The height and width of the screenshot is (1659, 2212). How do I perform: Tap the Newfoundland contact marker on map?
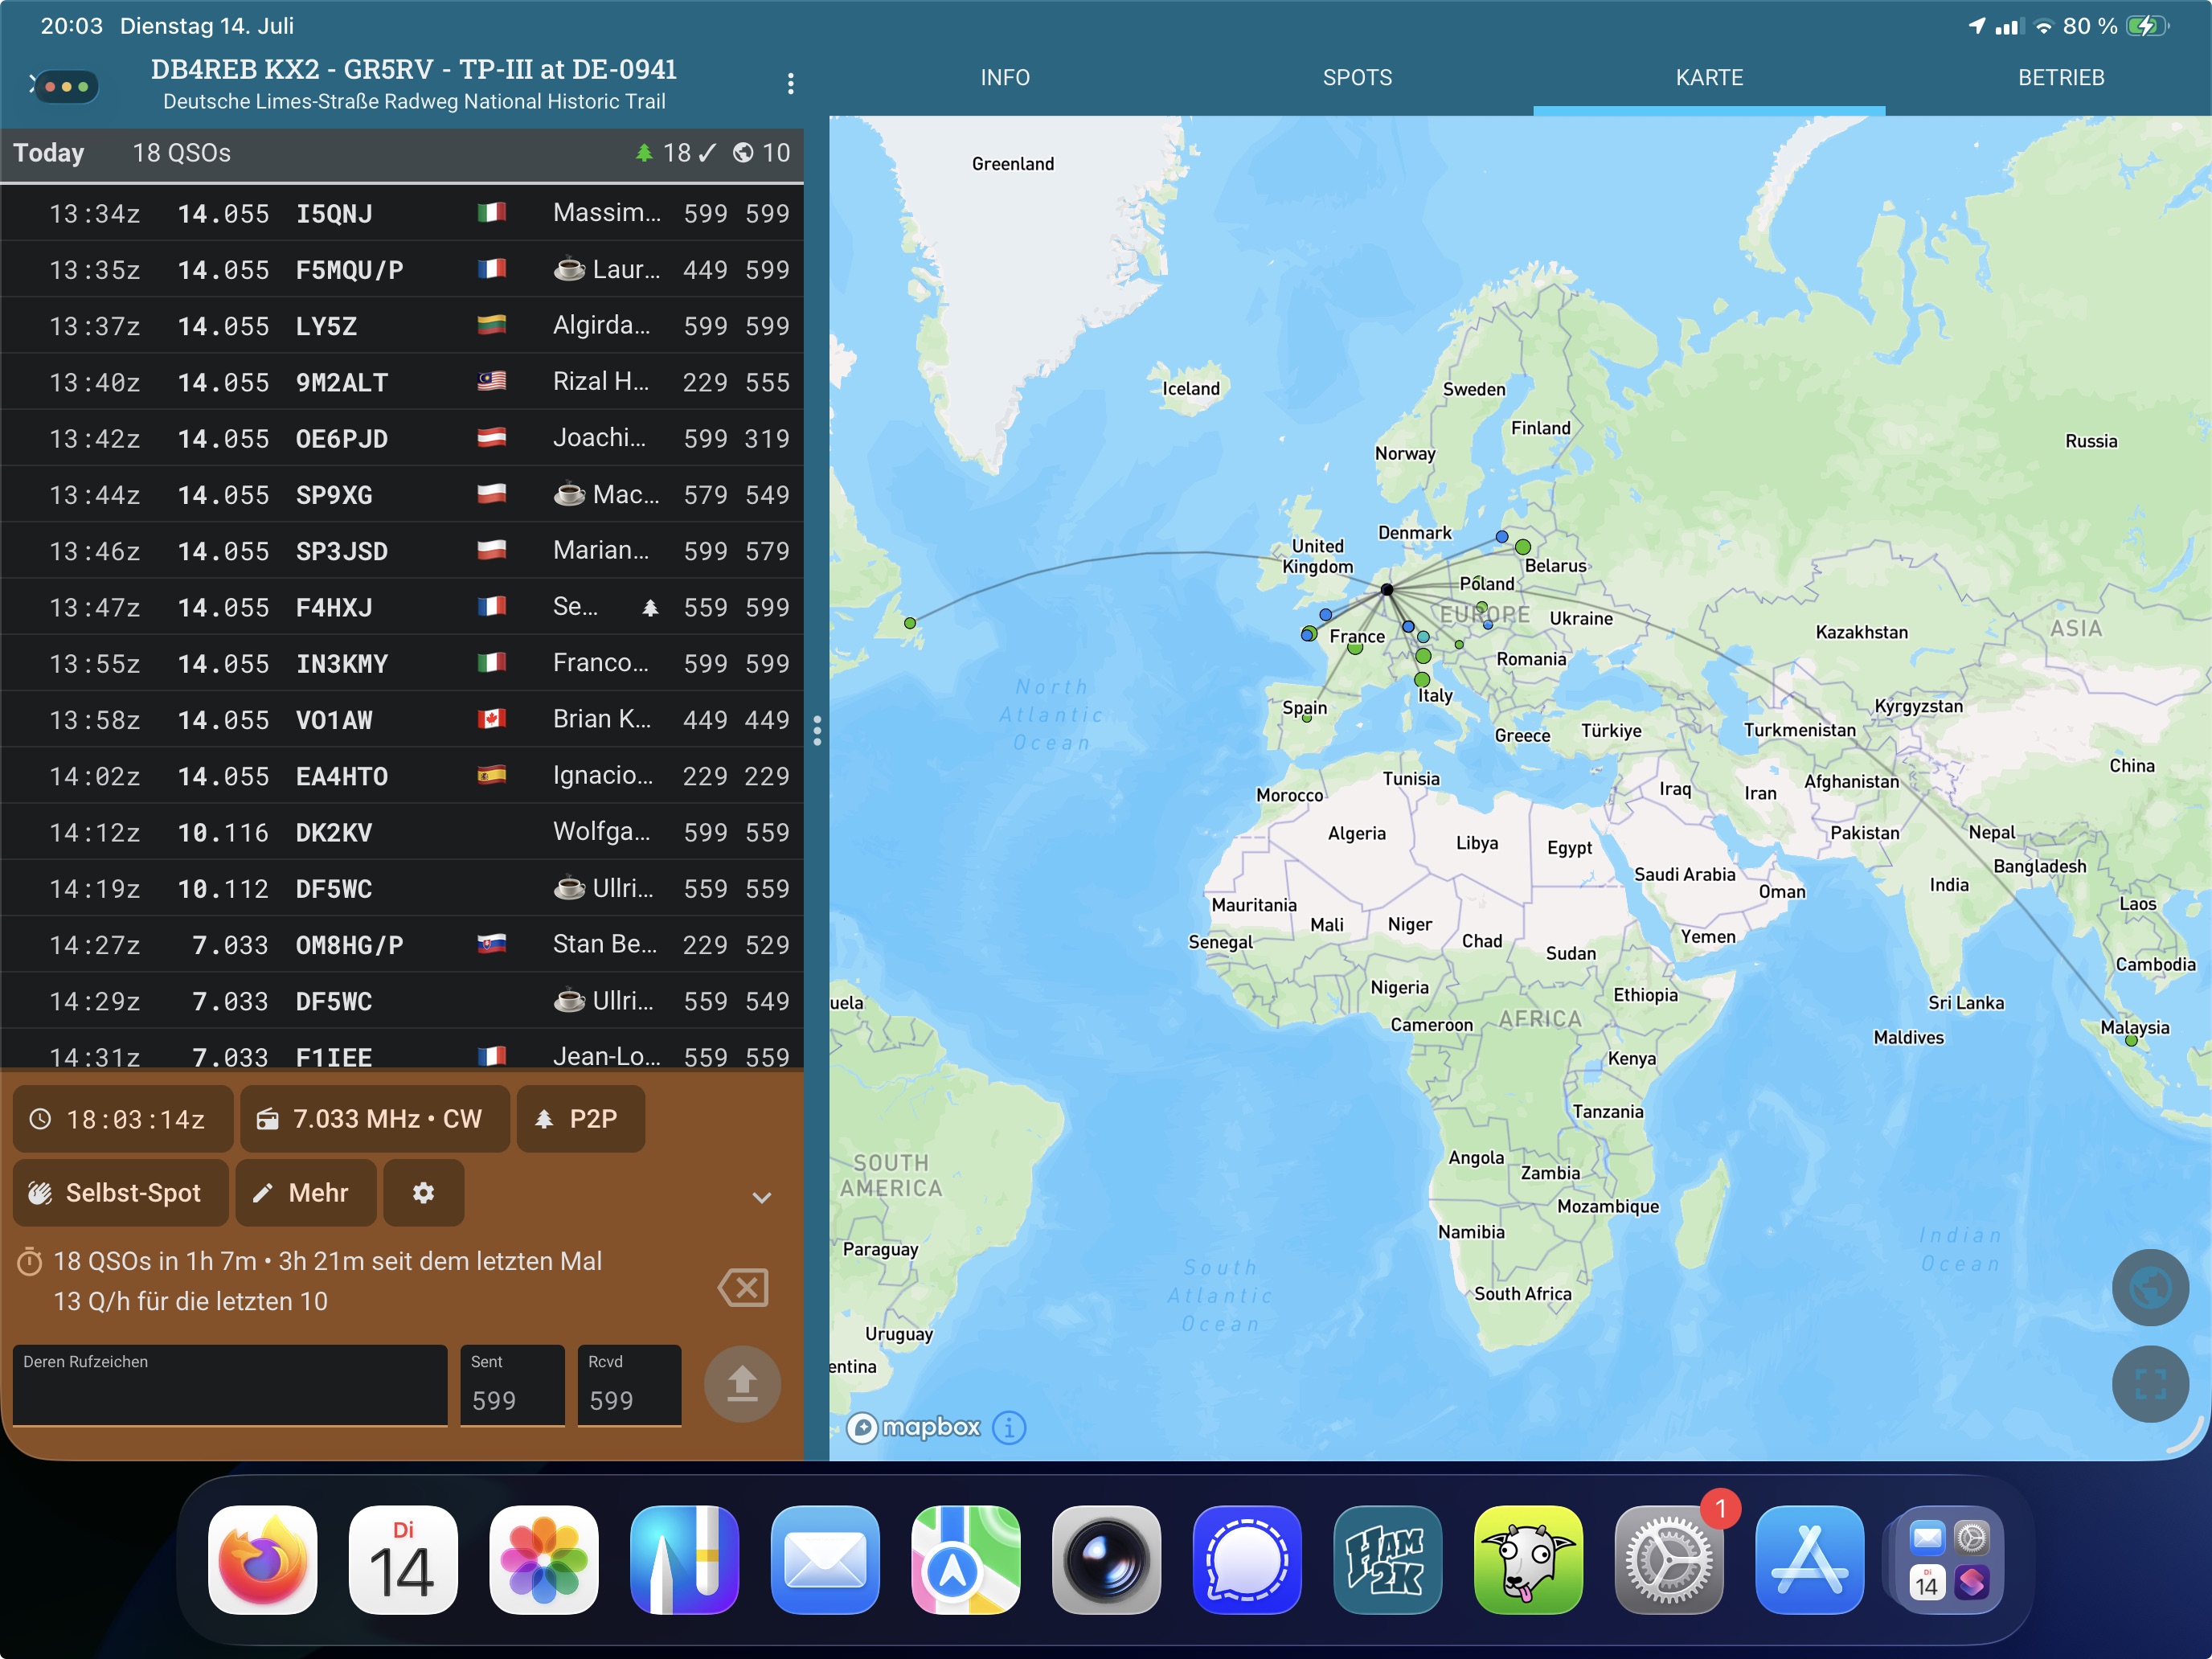910,623
